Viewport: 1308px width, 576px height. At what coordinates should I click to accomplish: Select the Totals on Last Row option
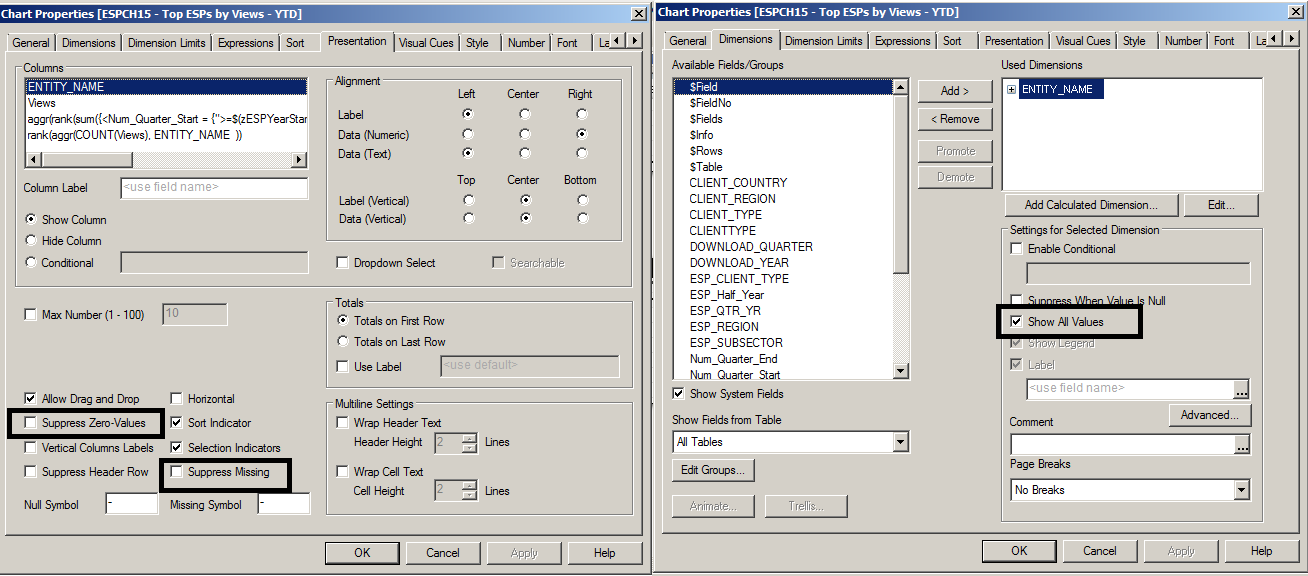coord(343,342)
